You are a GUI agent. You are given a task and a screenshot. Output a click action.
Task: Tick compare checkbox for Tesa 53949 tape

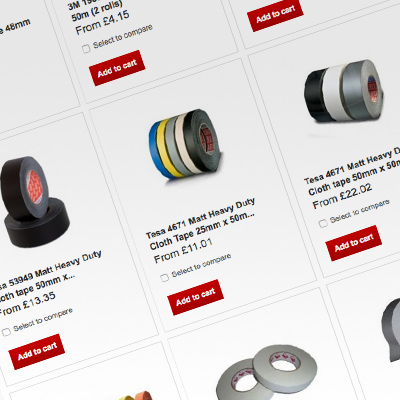pos(6,332)
